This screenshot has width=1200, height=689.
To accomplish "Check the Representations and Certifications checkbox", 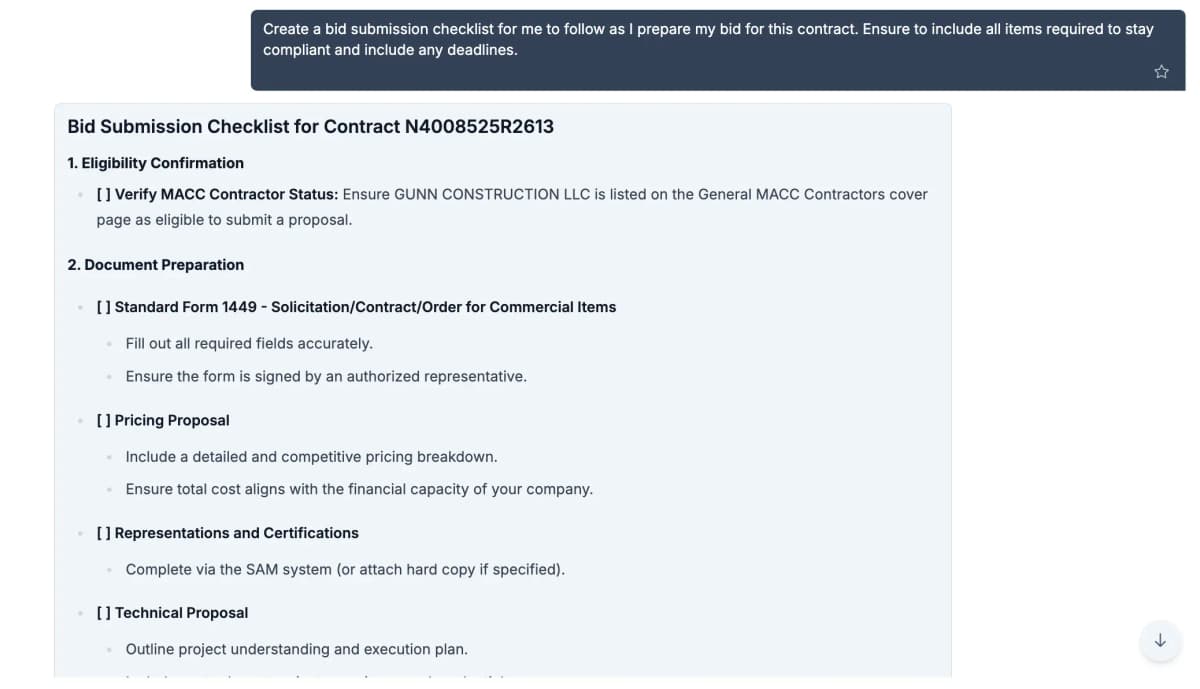I will tap(102, 533).
